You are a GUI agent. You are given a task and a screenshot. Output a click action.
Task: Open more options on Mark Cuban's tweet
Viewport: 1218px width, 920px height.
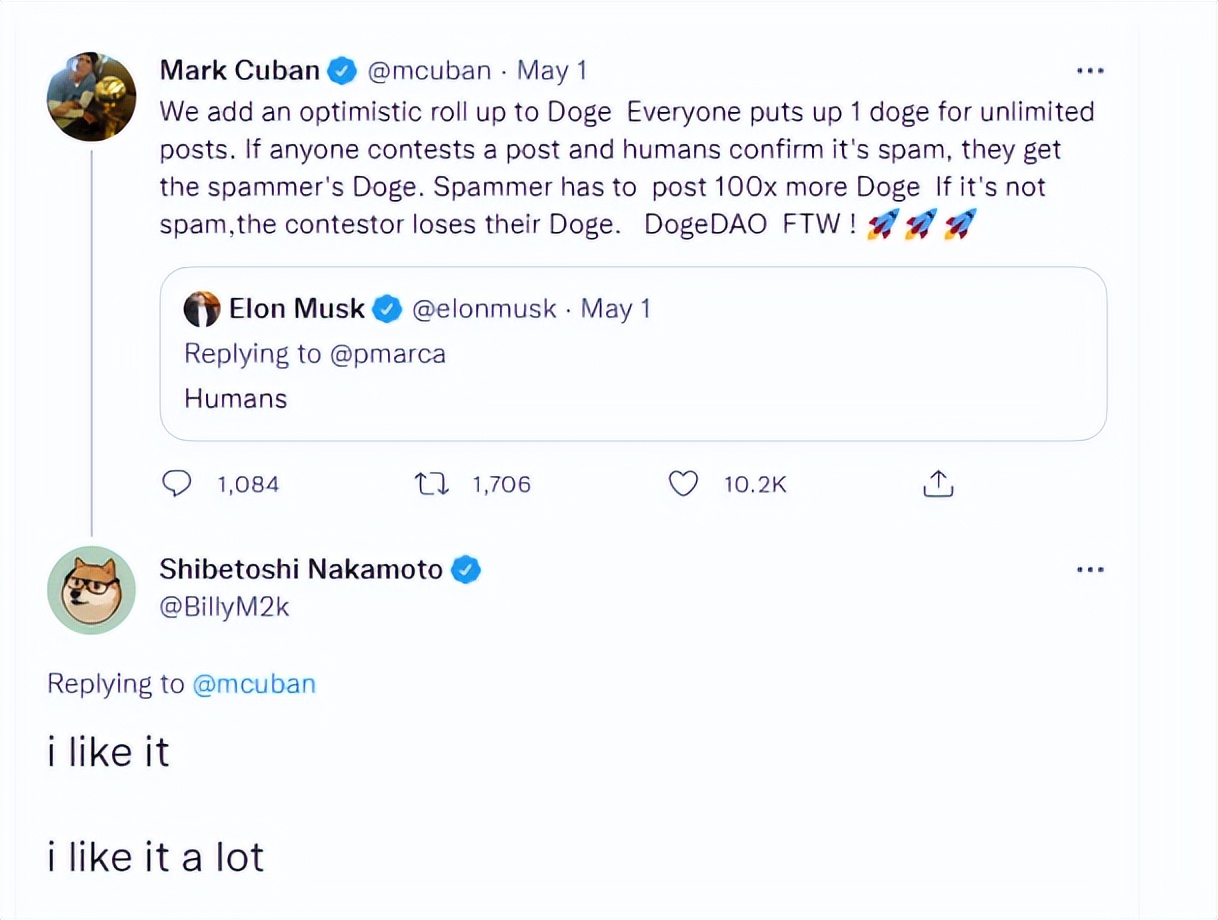click(x=1089, y=71)
